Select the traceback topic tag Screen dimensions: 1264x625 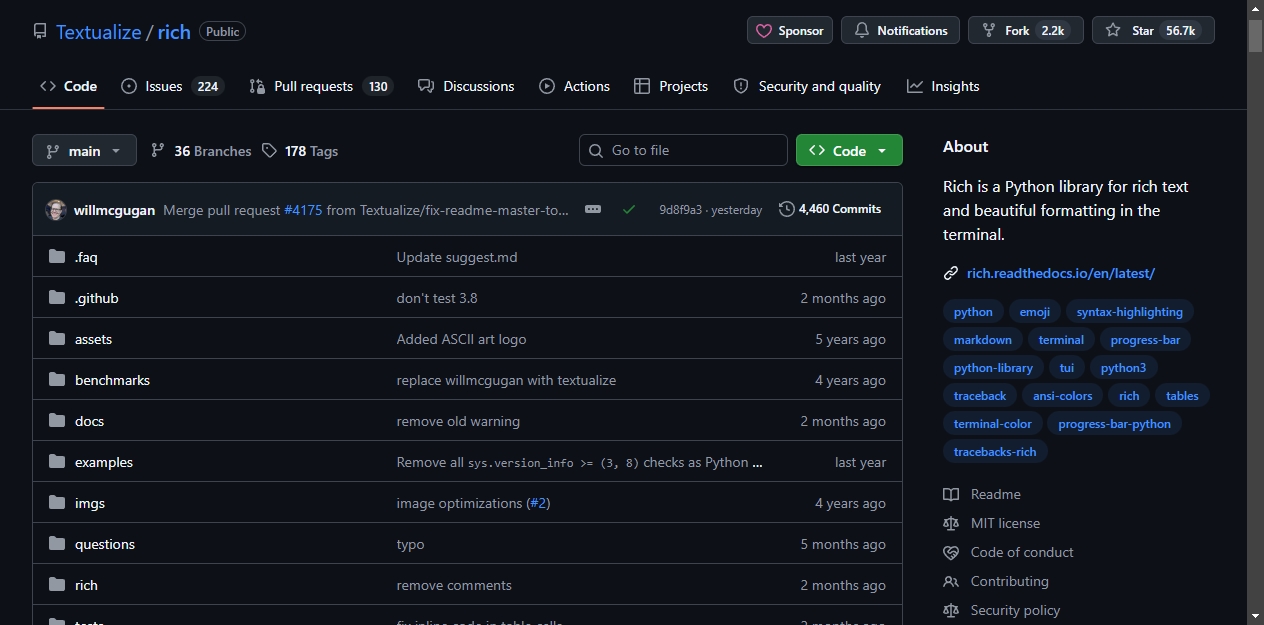pyautogui.click(x=980, y=396)
